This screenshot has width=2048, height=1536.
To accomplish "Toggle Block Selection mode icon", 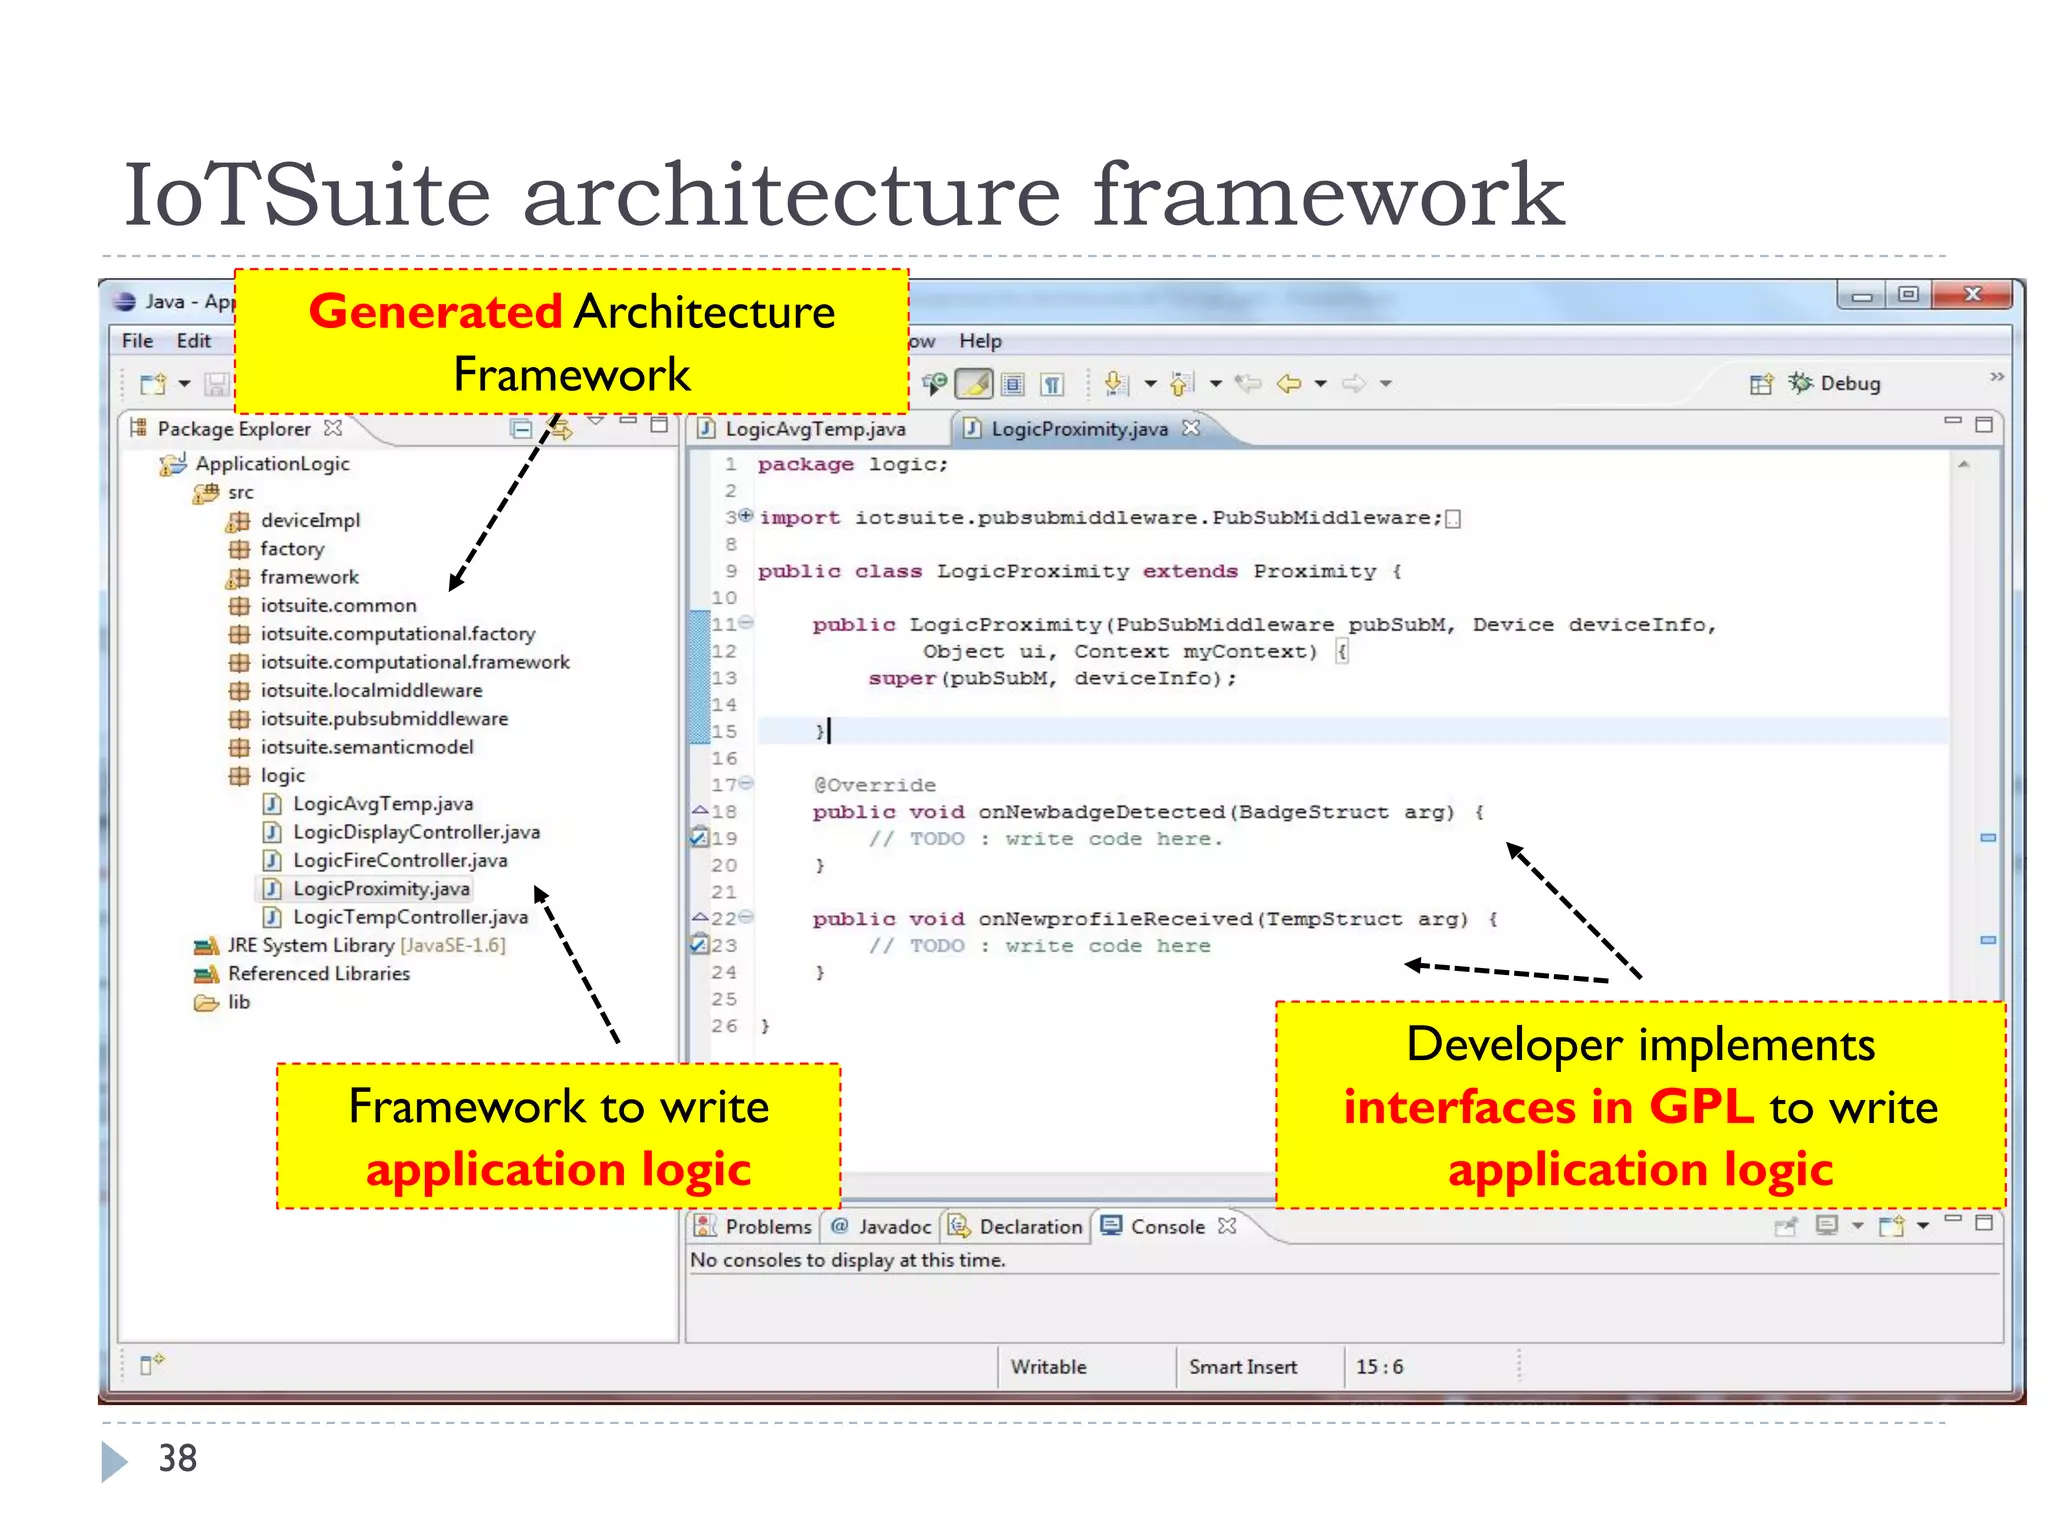I will [1013, 384].
